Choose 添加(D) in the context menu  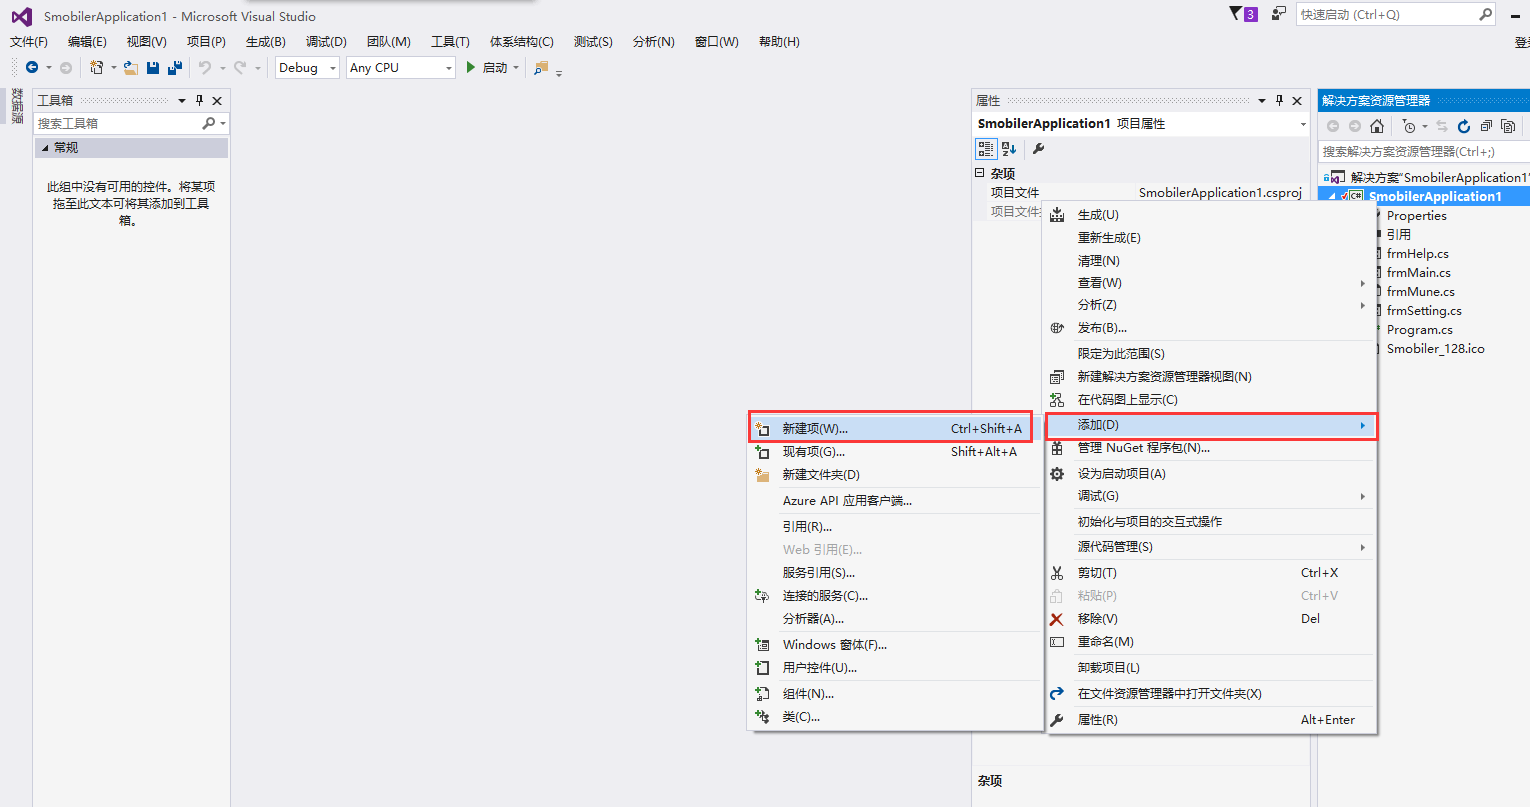(x=1211, y=426)
